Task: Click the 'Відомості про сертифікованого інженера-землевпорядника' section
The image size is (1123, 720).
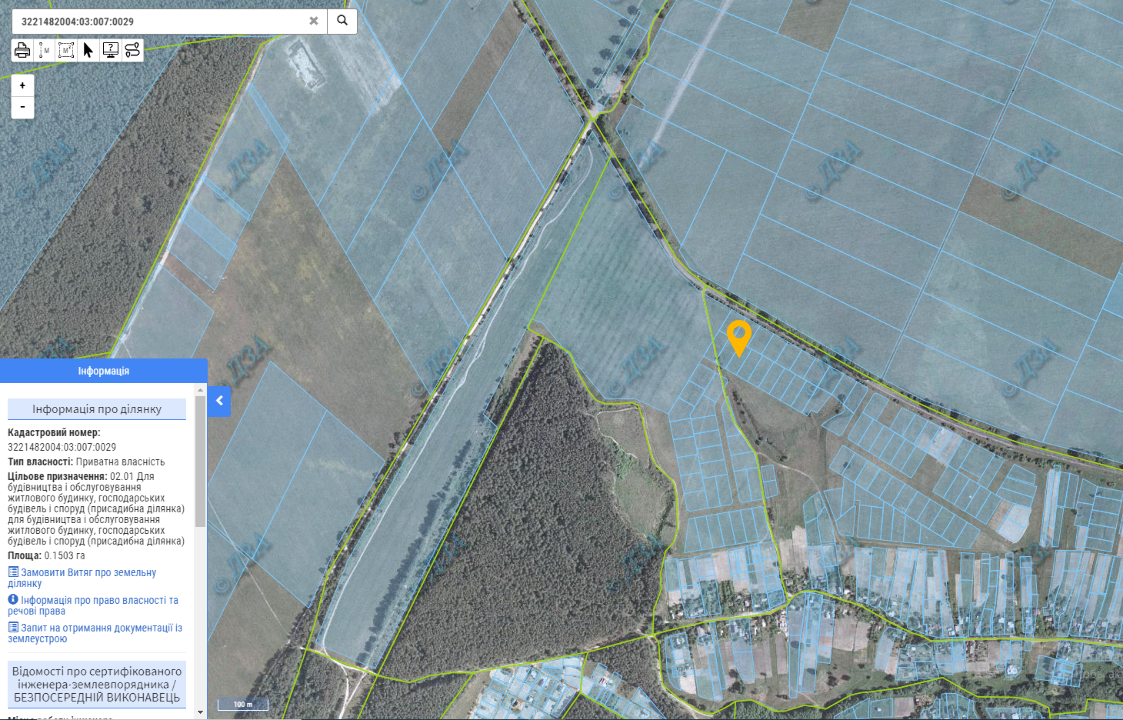Action: [x=97, y=684]
